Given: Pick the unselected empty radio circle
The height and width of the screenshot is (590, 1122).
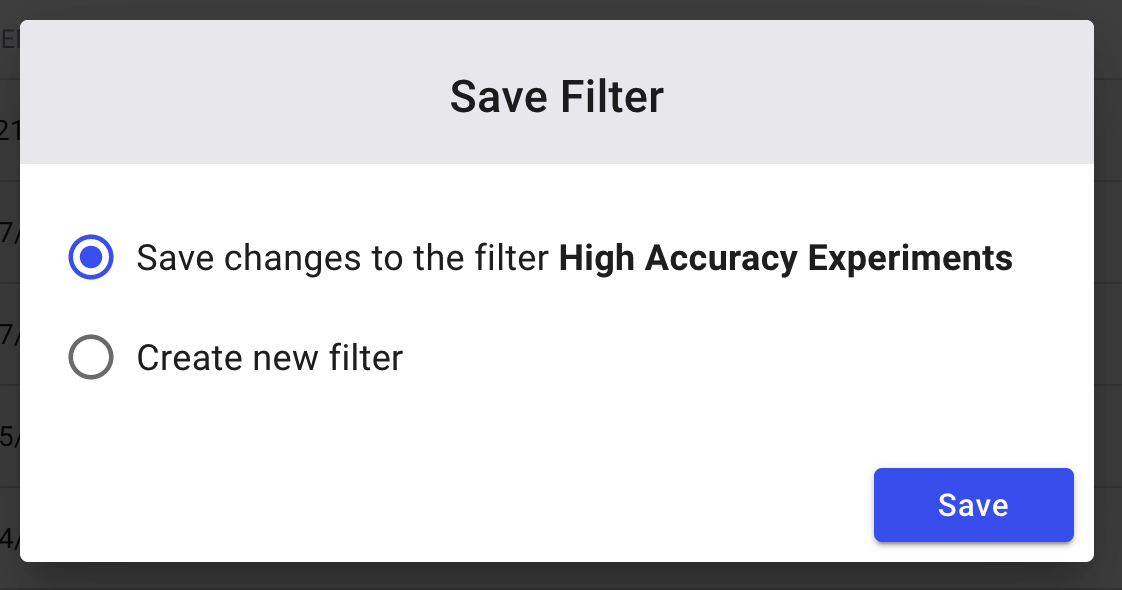Looking at the screenshot, I should [x=91, y=357].
